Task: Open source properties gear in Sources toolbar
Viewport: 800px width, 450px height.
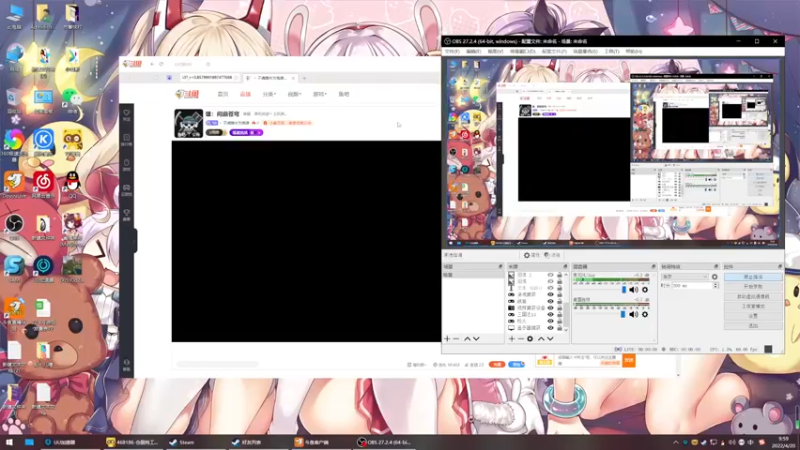Action: (x=530, y=339)
